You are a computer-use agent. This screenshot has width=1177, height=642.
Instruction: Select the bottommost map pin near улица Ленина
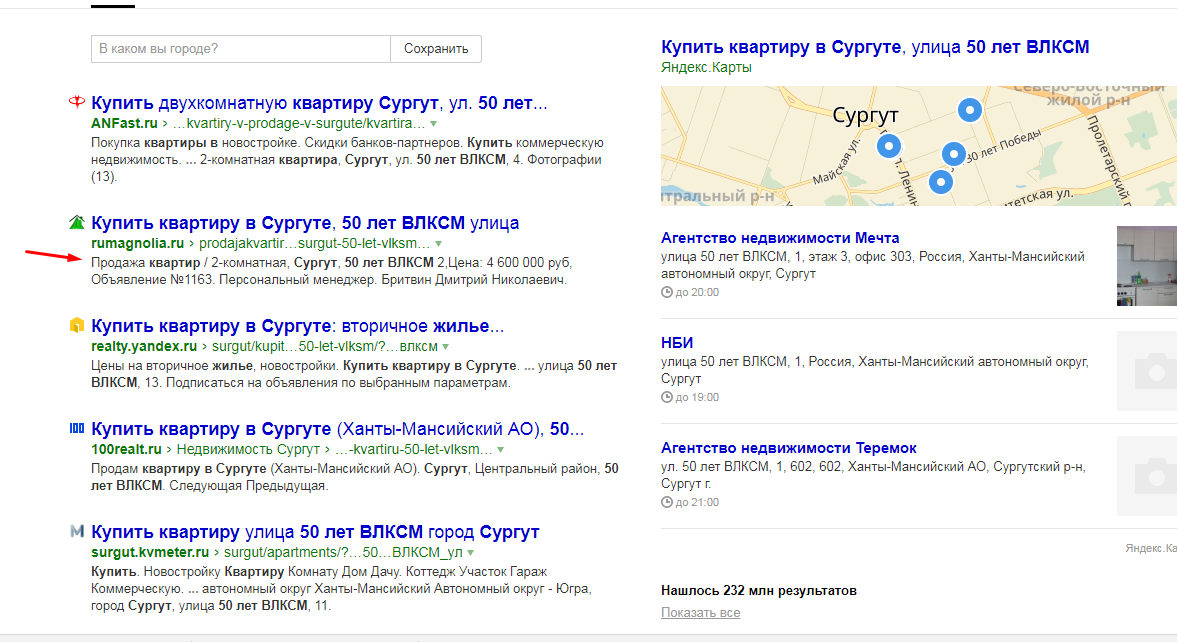(941, 181)
